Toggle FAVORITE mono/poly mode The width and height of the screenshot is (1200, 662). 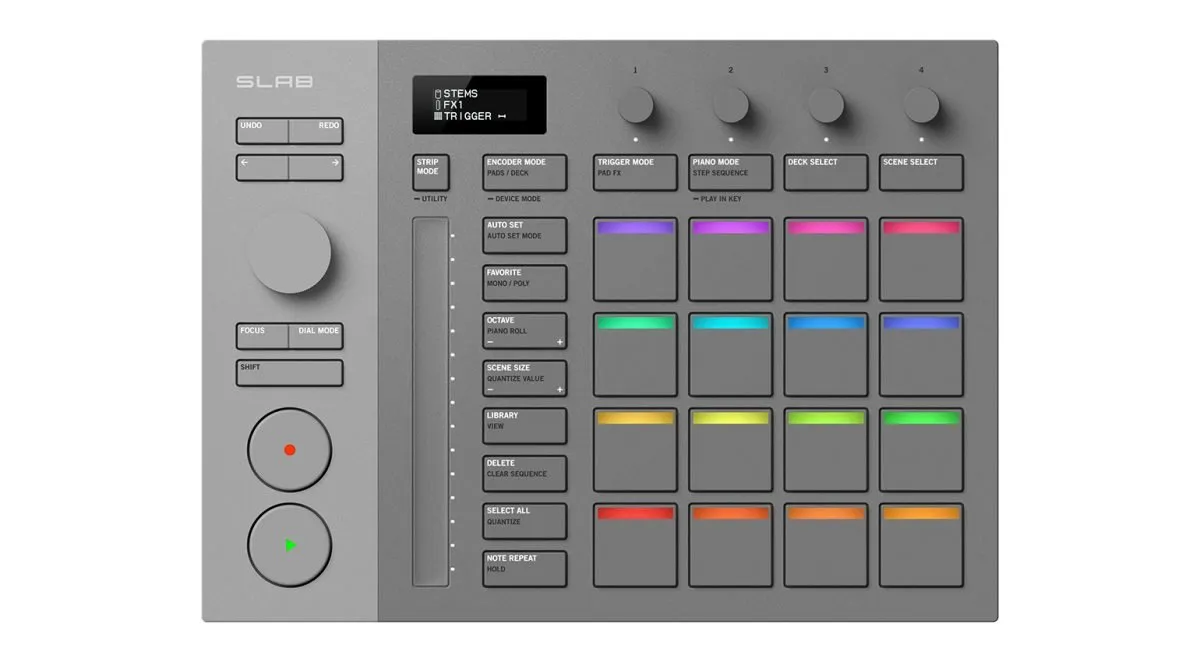tap(523, 282)
